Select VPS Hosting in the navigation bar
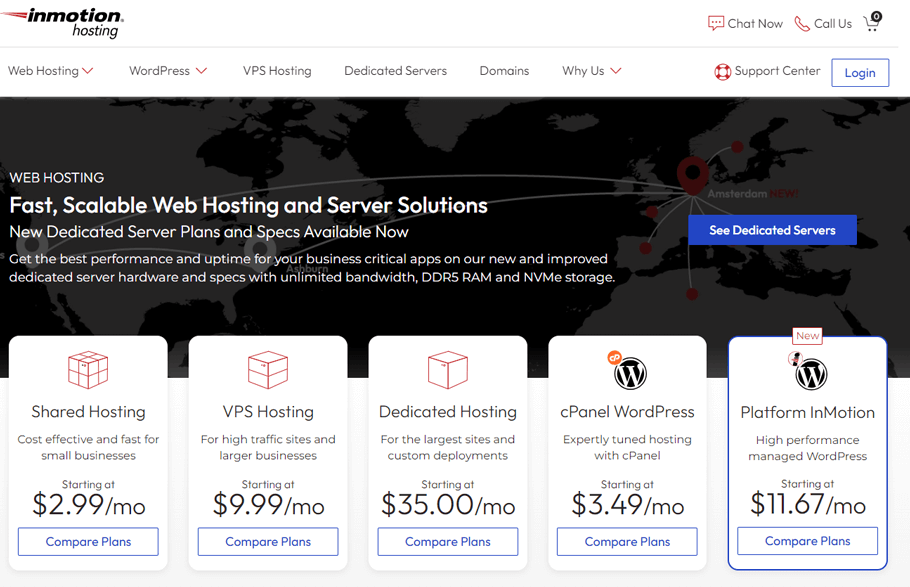 pos(277,71)
